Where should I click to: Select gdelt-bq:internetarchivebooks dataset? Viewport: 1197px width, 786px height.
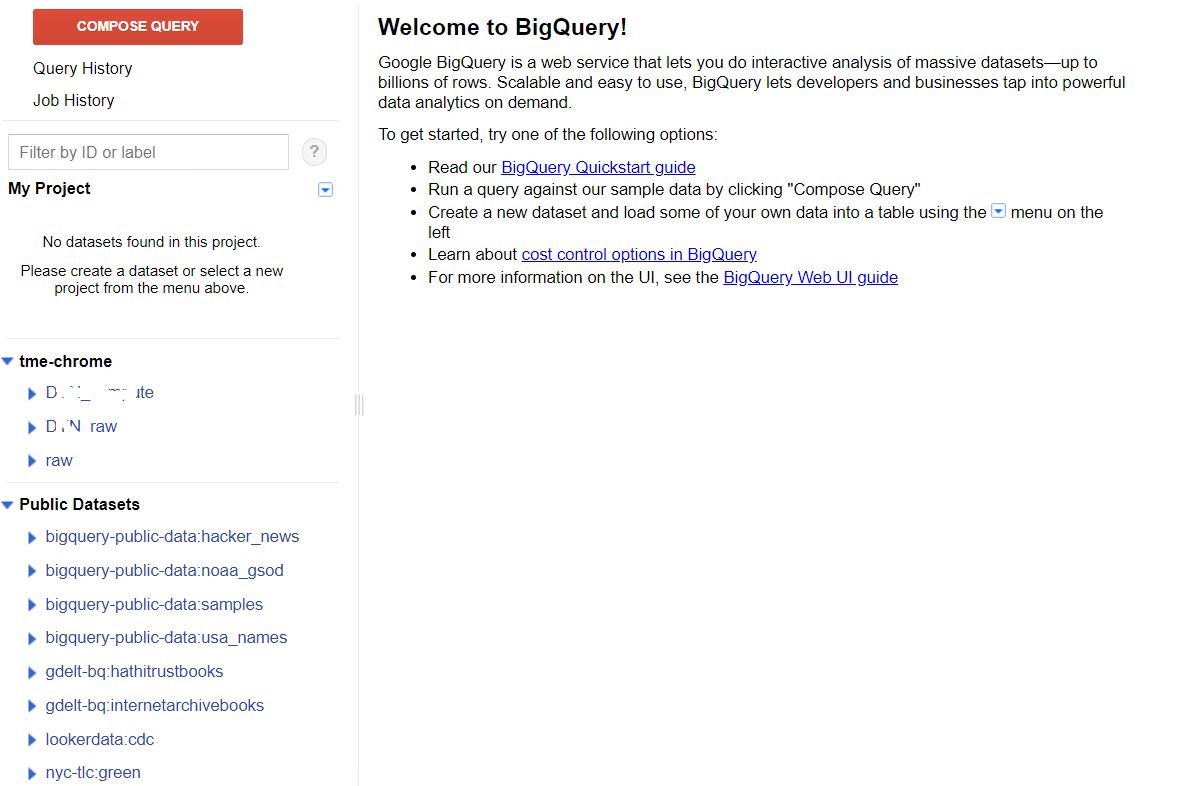click(155, 705)
